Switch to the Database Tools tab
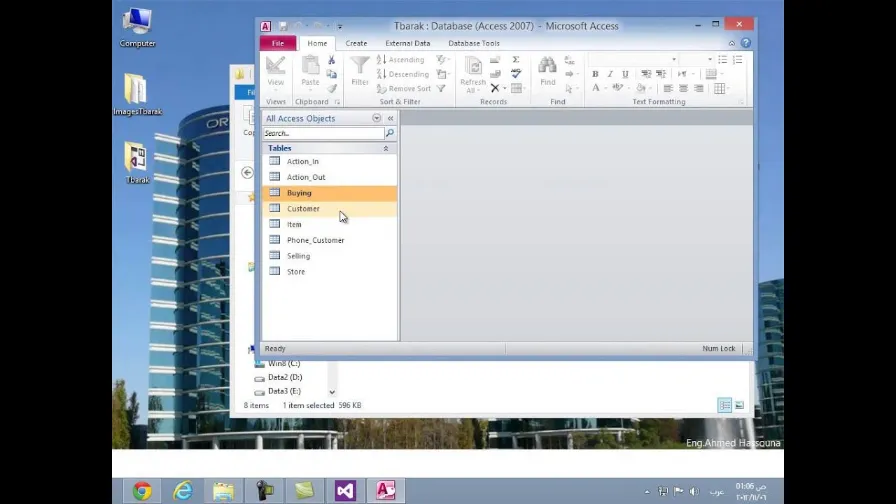896x504 pixels. pyautogui.click(x=474, y=43)
